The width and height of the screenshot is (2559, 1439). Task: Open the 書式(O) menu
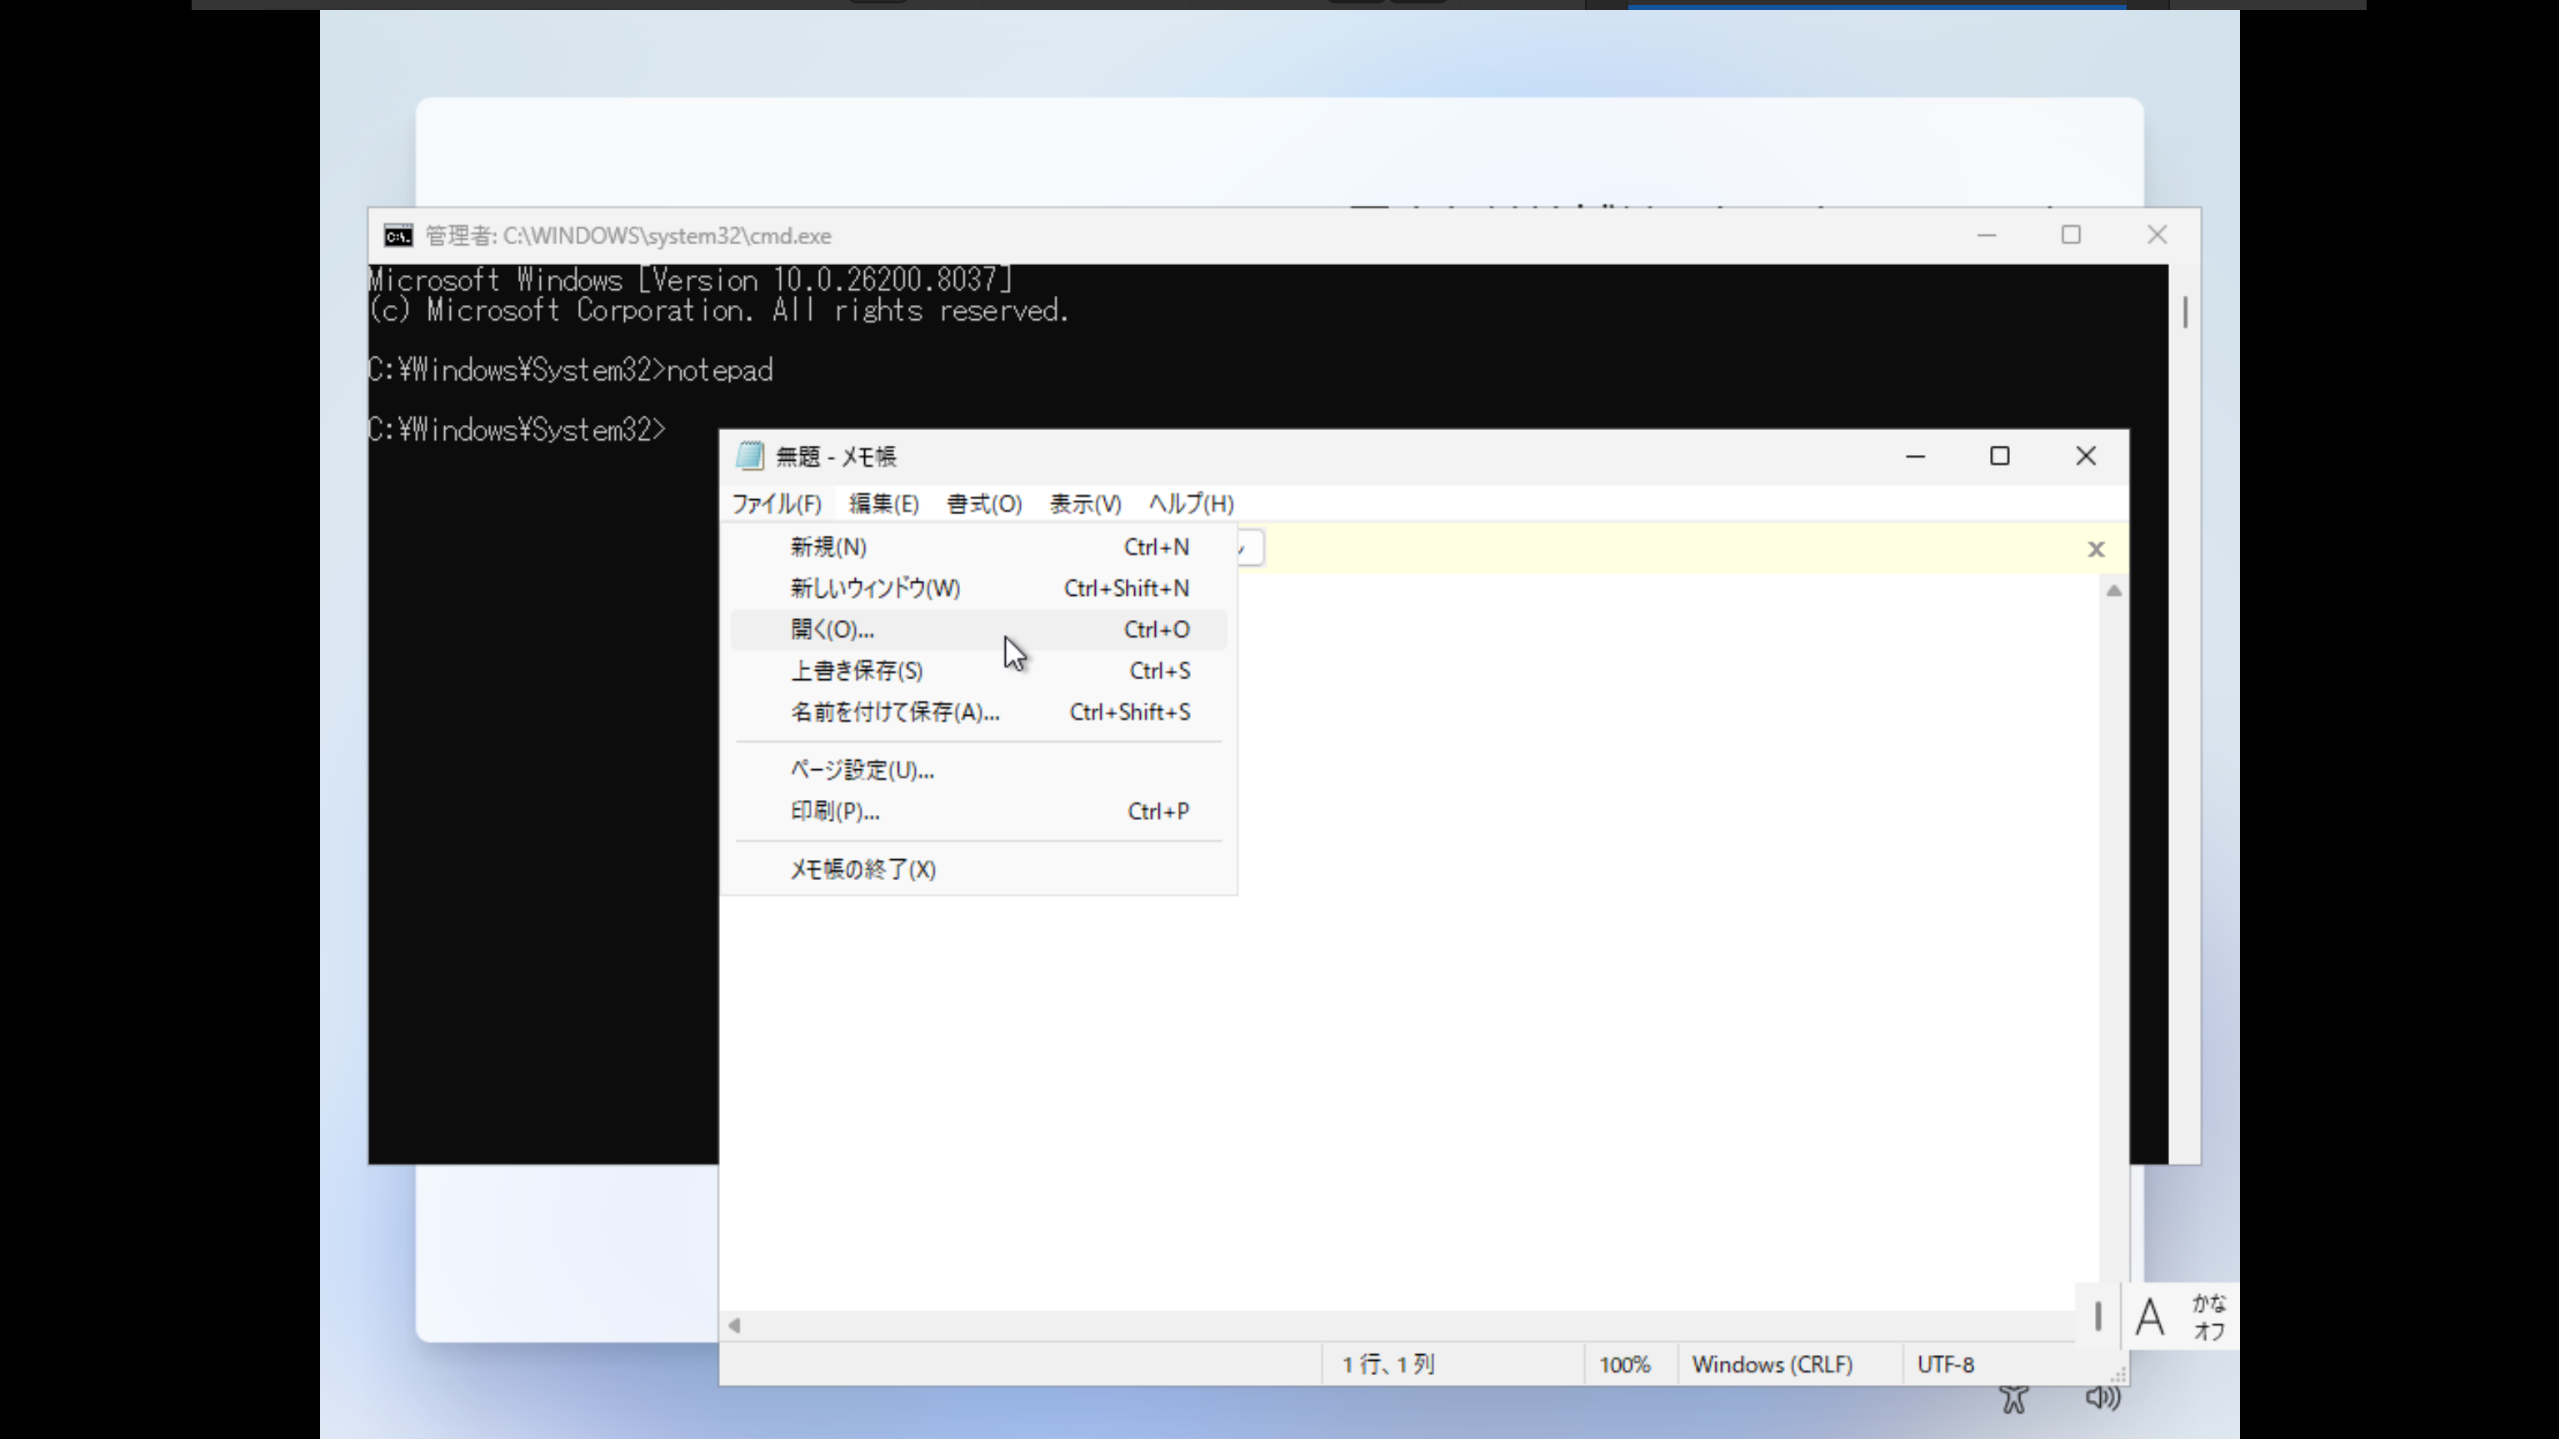pos(984,503)
